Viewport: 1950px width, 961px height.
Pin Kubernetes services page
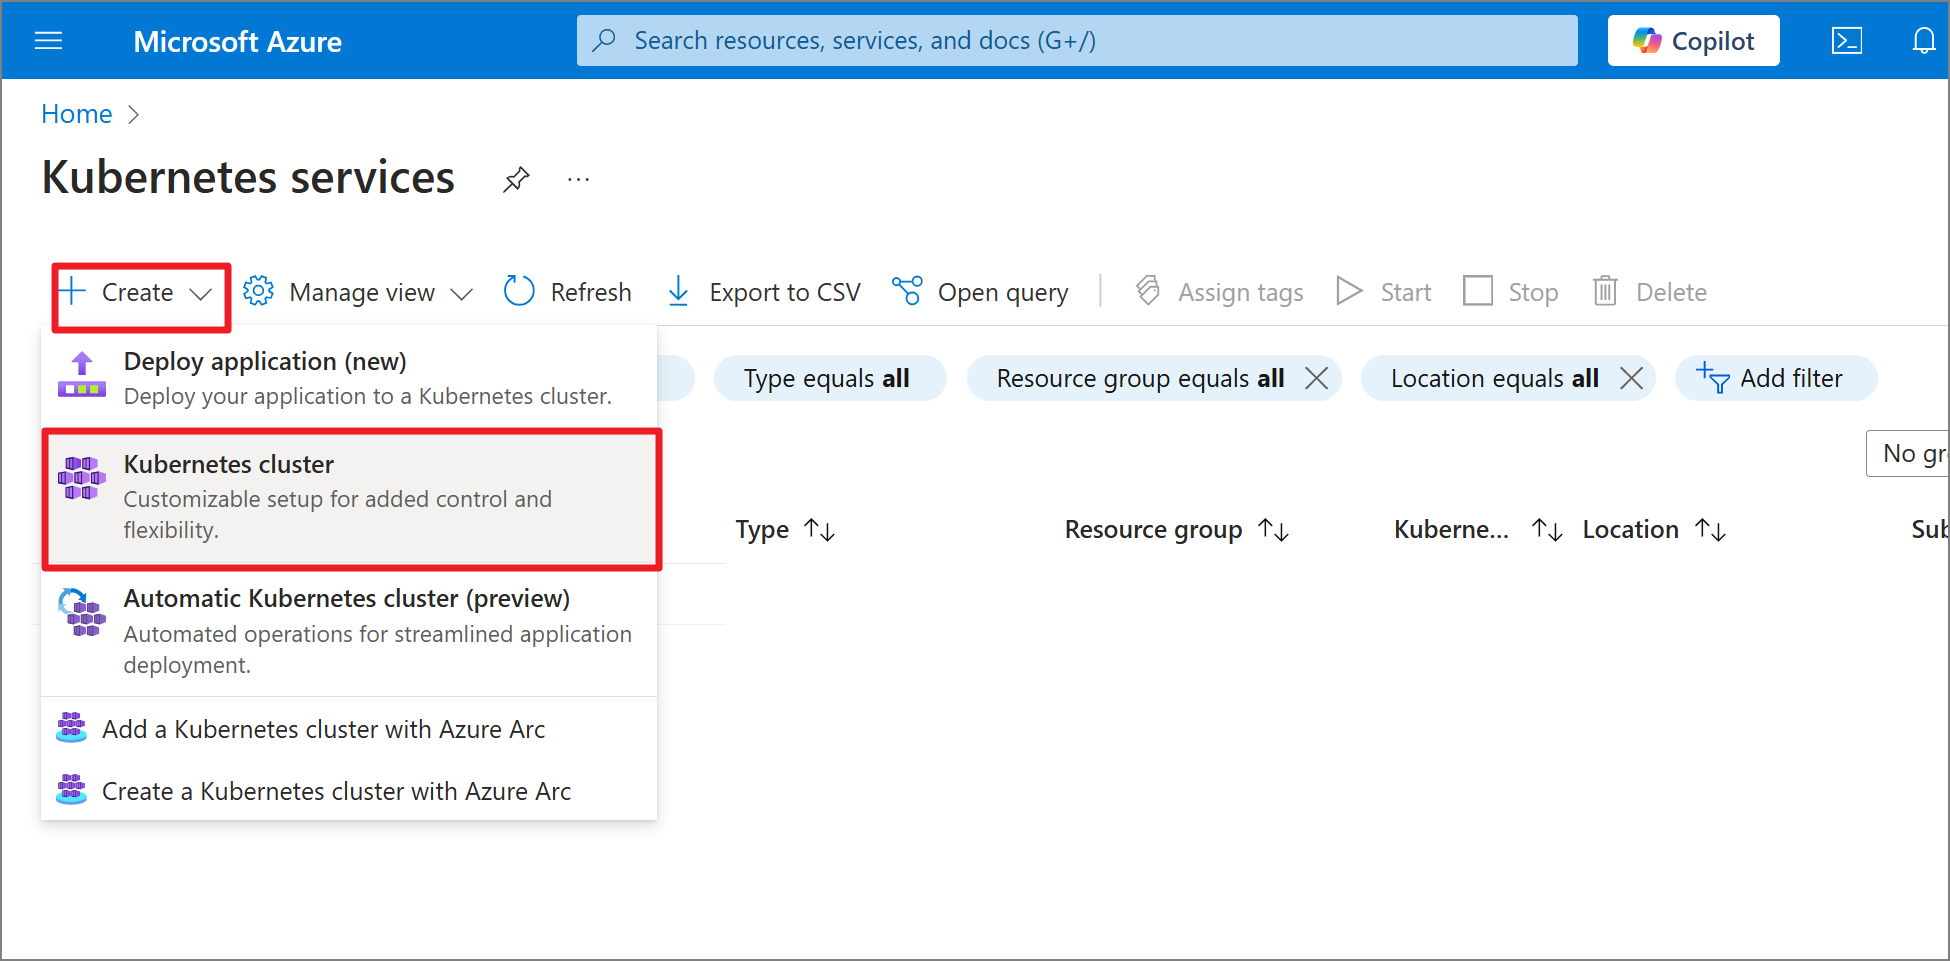tap(516, 180)
